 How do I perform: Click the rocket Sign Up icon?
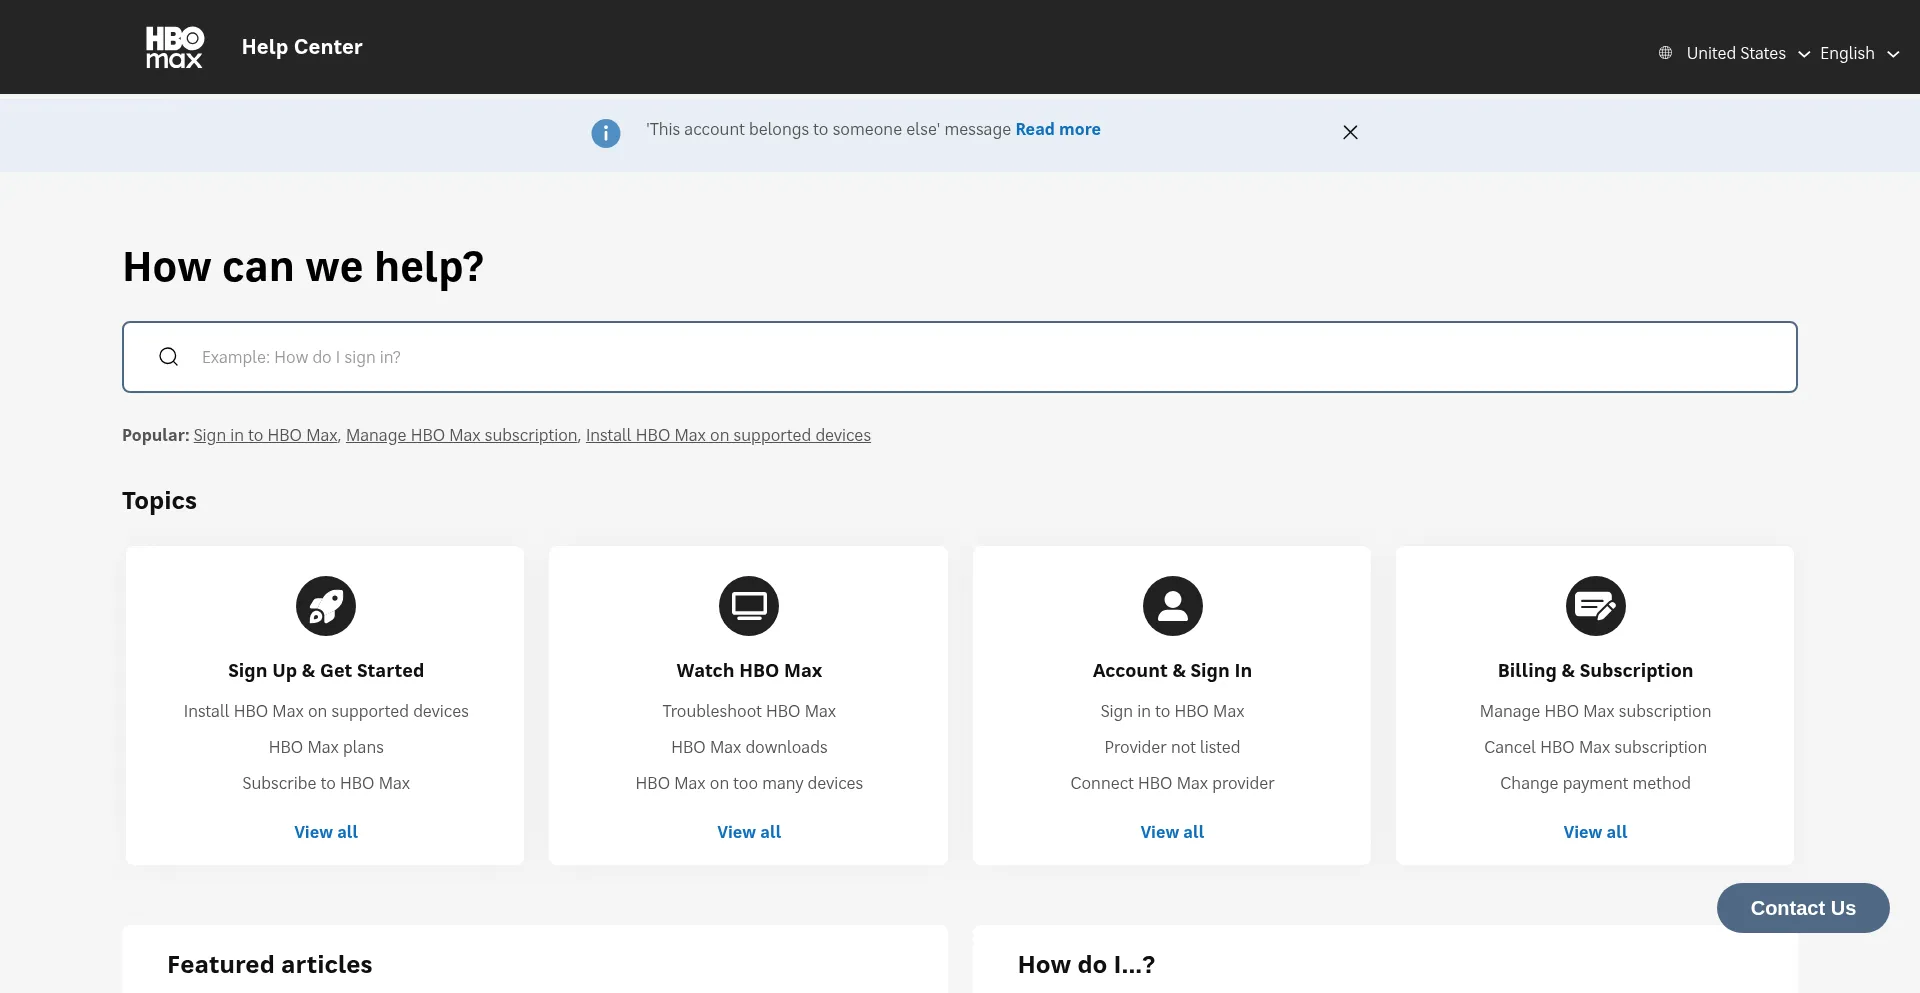click(x=326, y=606)
